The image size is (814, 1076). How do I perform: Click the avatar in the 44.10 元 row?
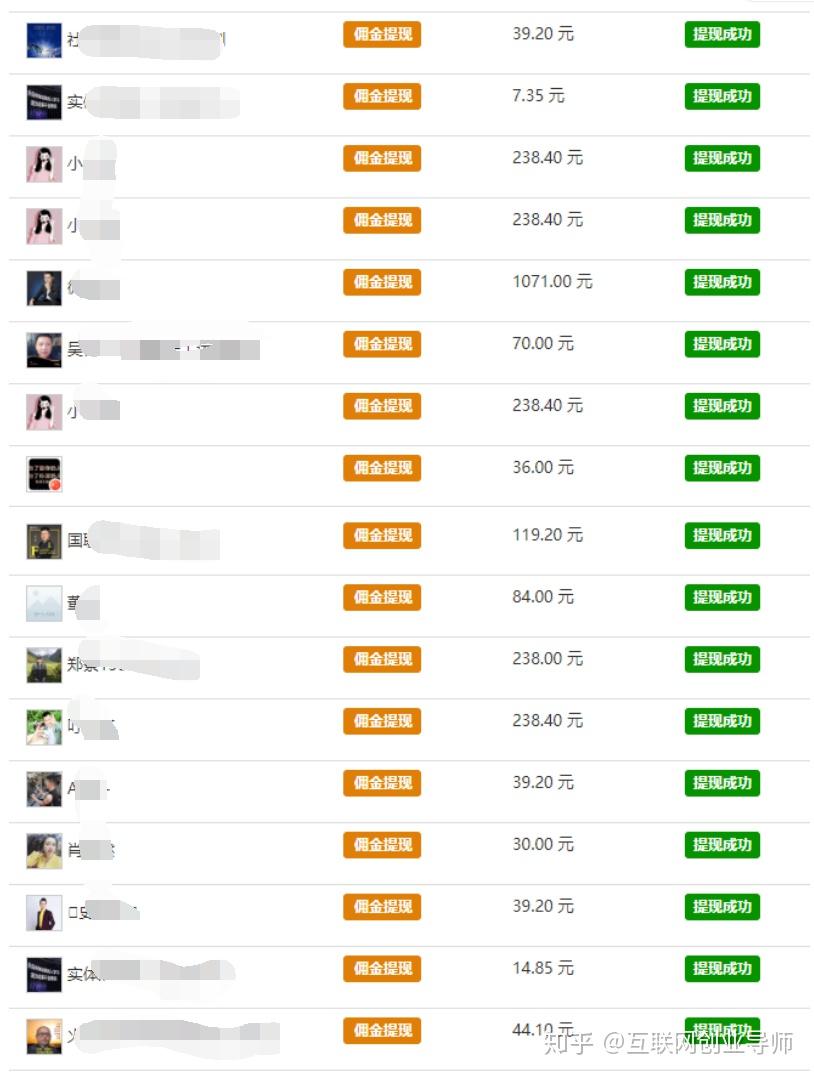(44, 1036)
